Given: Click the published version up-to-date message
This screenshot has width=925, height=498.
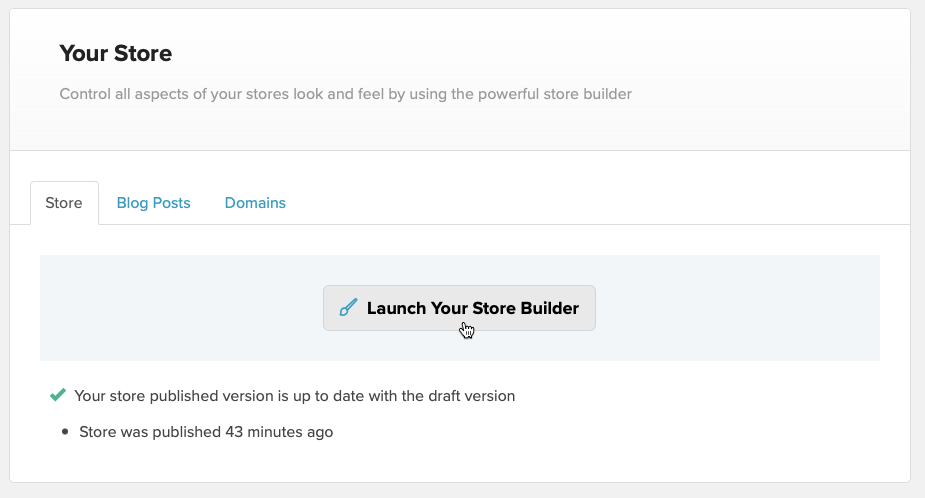Looking at the screenshot, I should 294,395.
